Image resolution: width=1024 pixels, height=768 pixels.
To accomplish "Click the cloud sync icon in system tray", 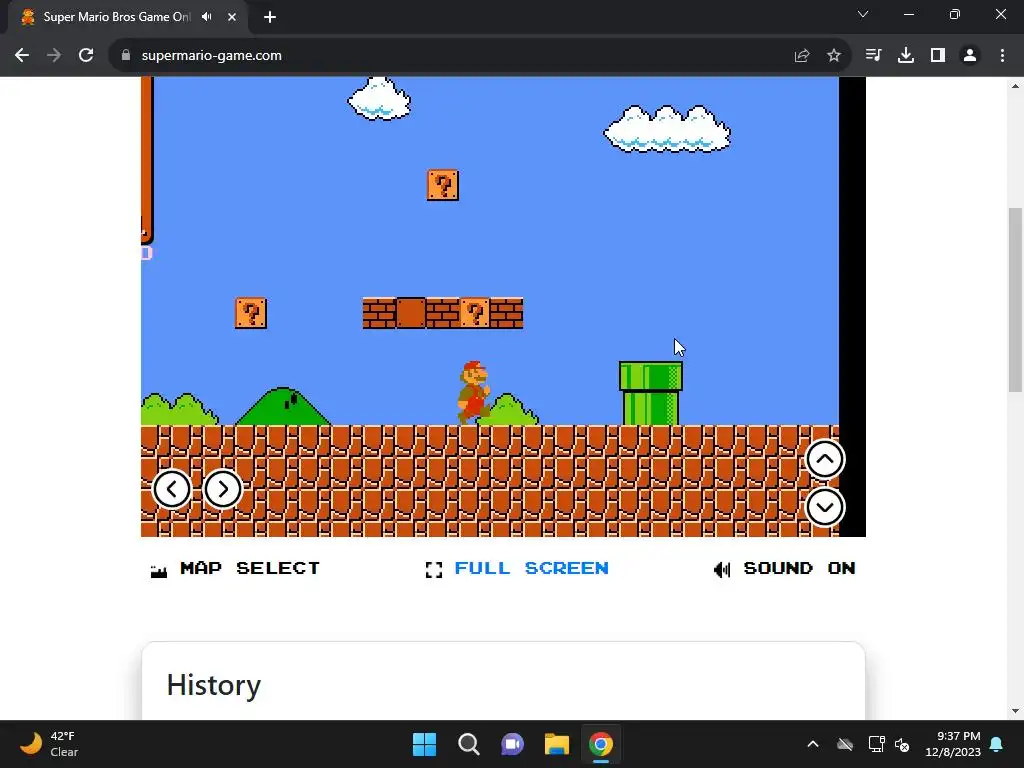I will pyautogui.click(x=845, y=744).
